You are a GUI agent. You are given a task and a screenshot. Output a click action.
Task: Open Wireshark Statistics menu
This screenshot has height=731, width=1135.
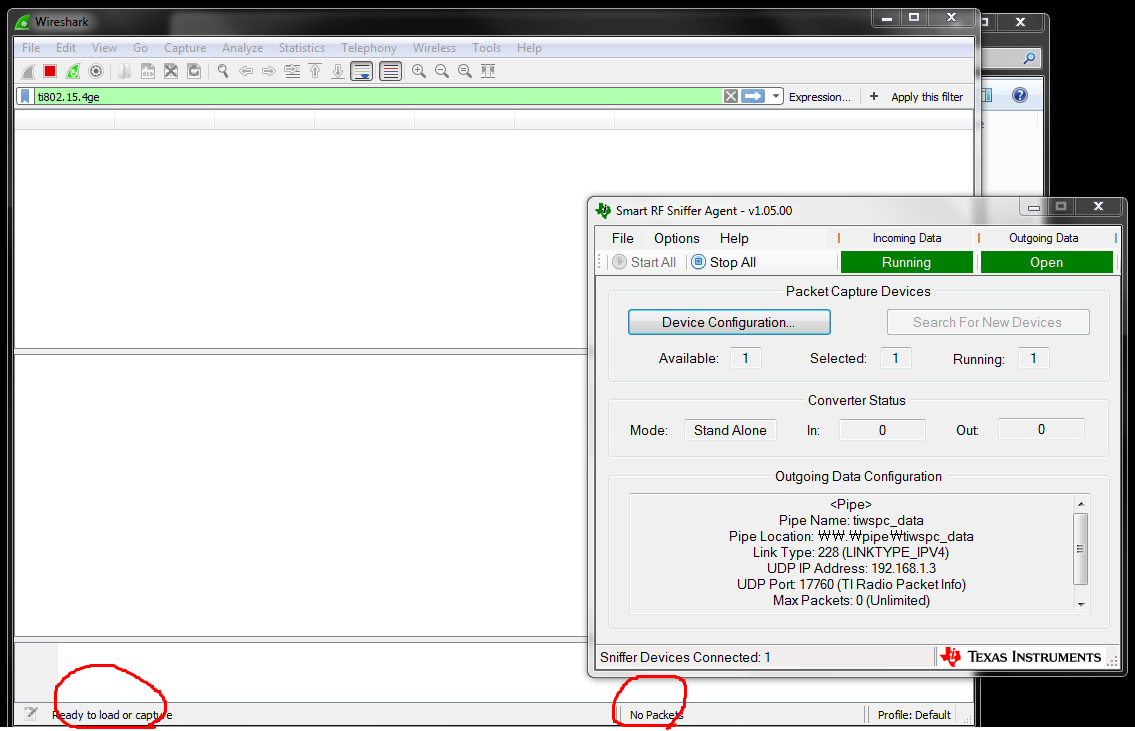coord(302,48)
